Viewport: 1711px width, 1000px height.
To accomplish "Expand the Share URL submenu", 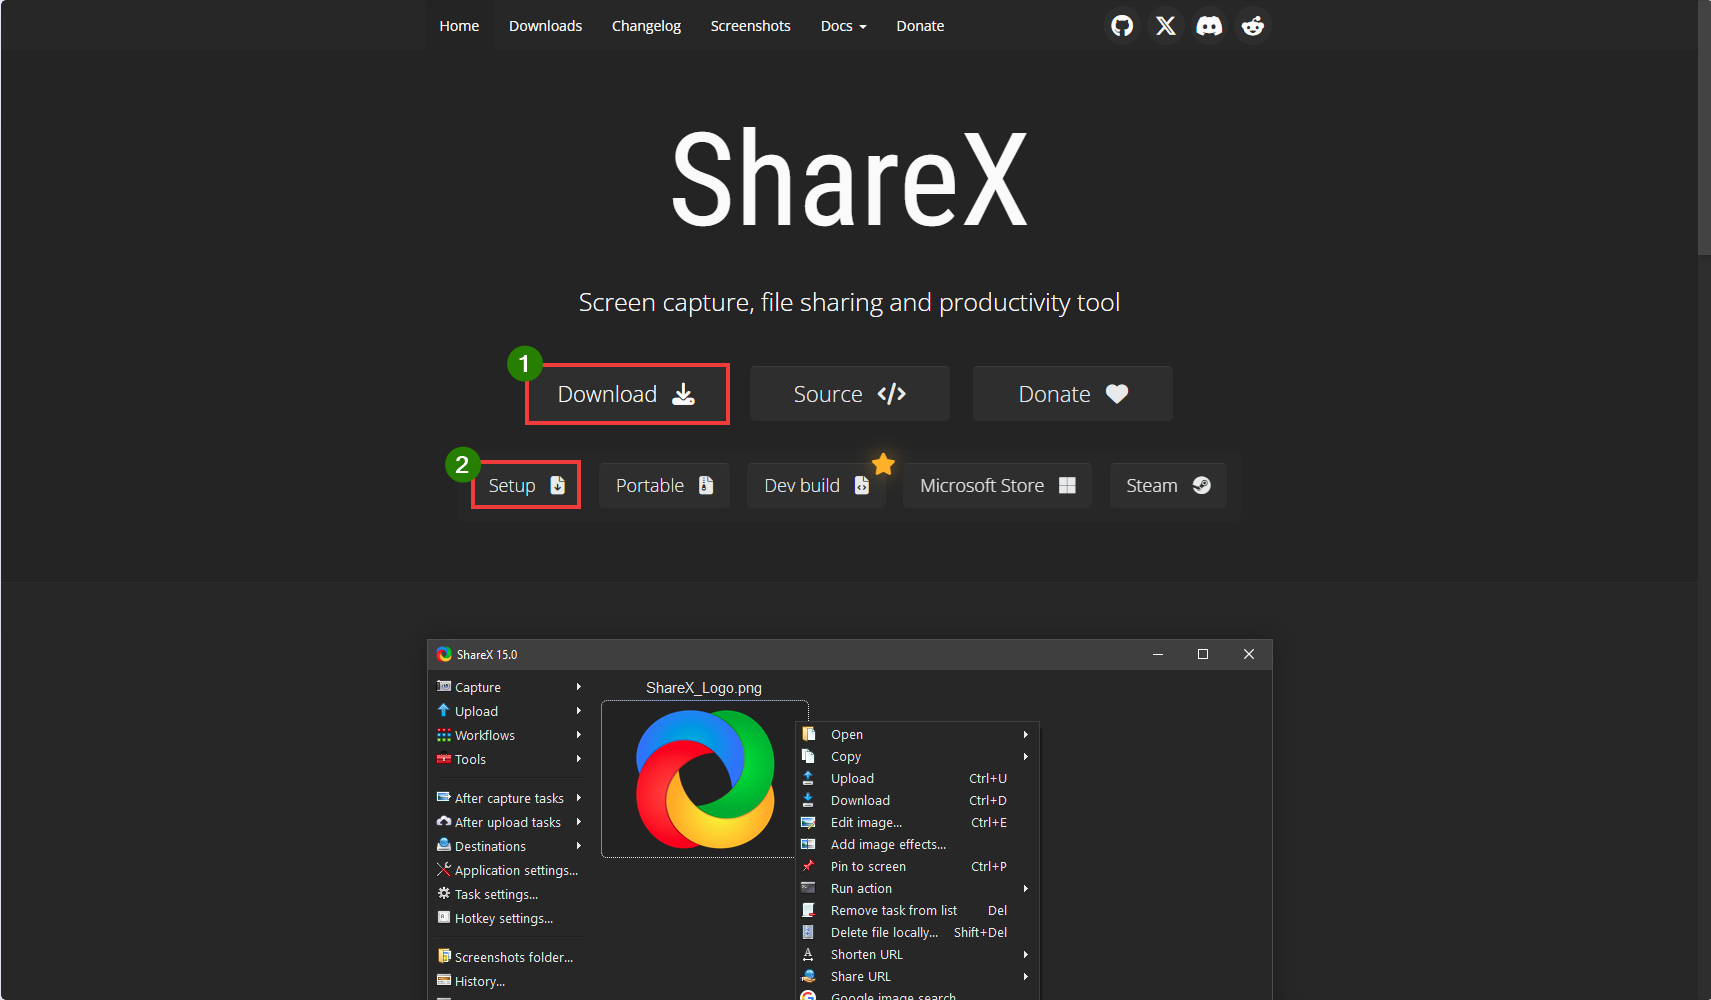I will 917,976.
